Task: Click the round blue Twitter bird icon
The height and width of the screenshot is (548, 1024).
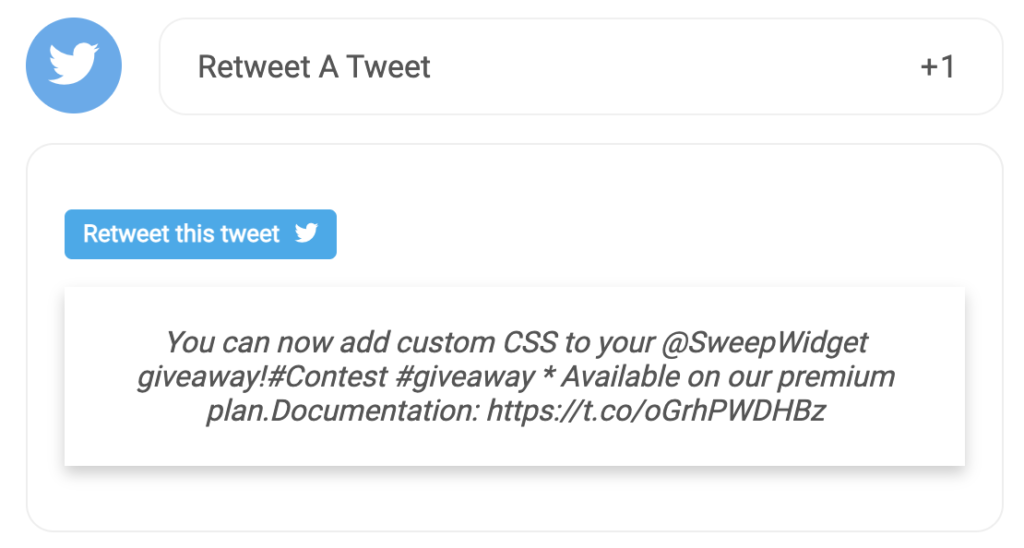Action: coord(74,65)
